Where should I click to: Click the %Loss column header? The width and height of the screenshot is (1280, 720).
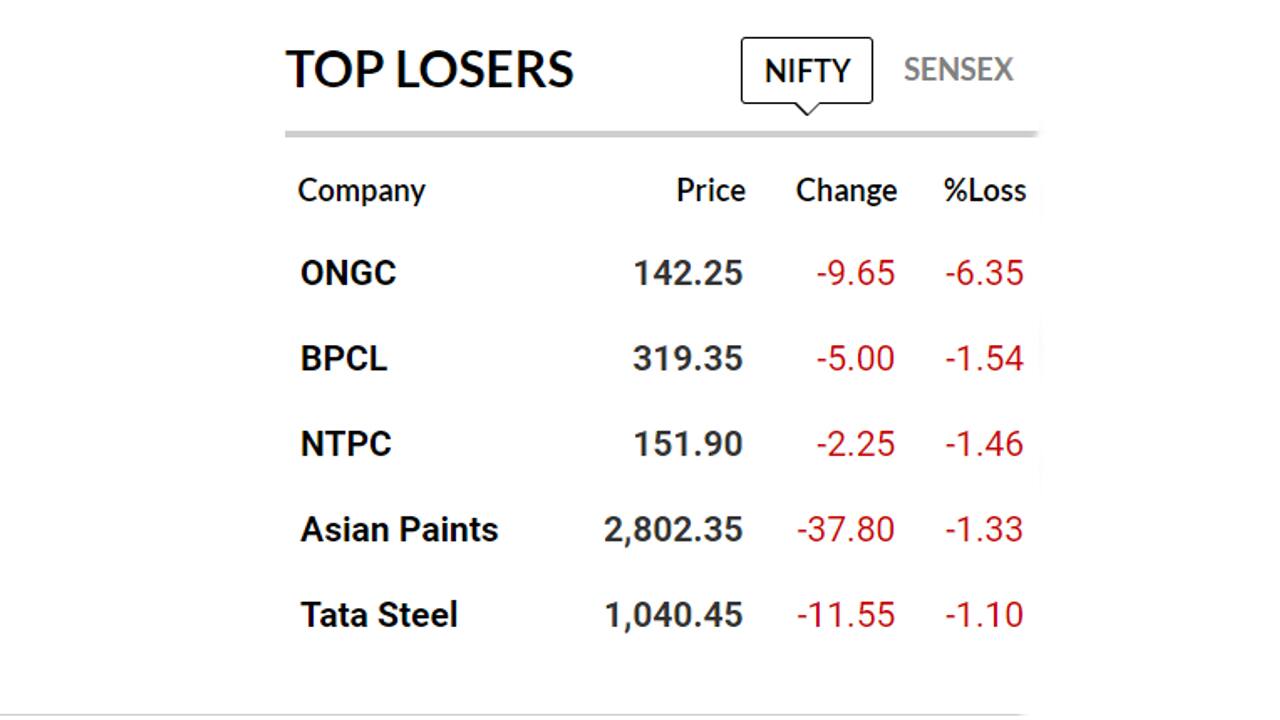pos(984,190)
